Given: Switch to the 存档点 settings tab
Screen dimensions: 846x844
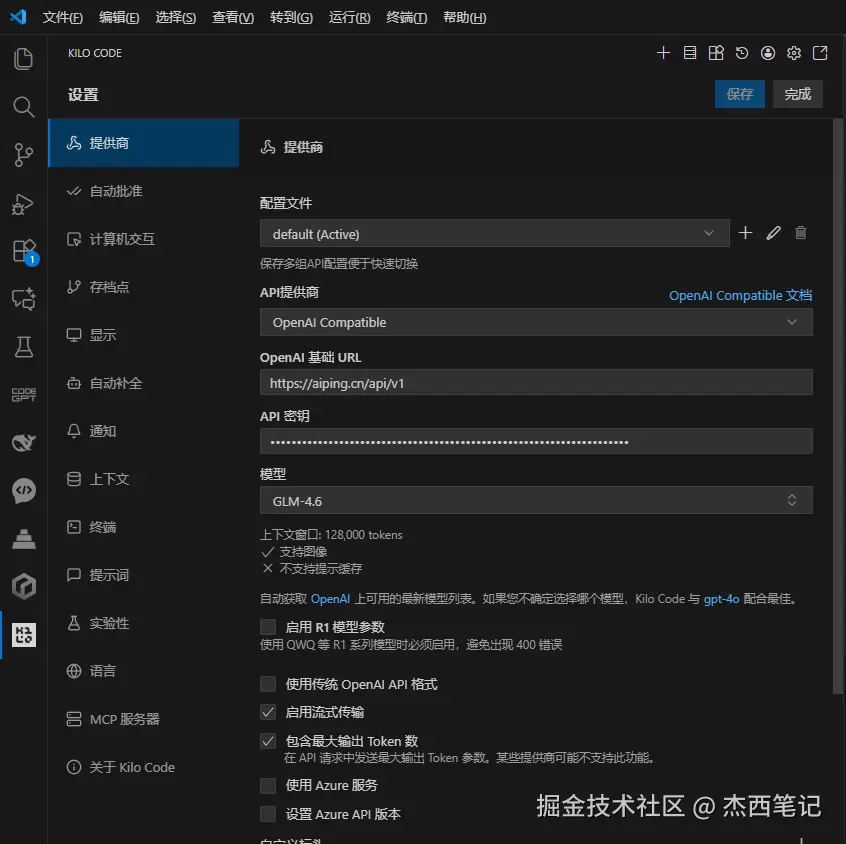Looking at the screenshot, I should pyautogui.click(x=144, y=287).
